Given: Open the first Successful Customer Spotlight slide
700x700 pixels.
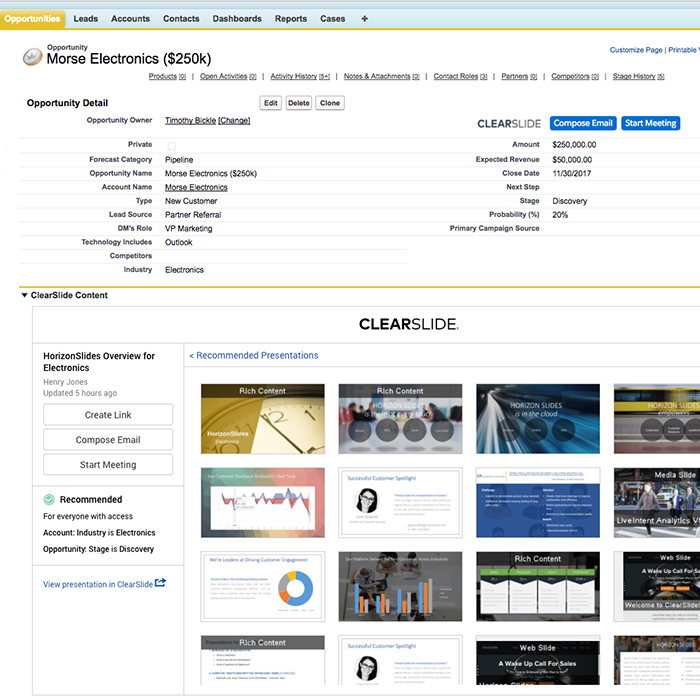Looking at the screenshot, I should point(400,503).
